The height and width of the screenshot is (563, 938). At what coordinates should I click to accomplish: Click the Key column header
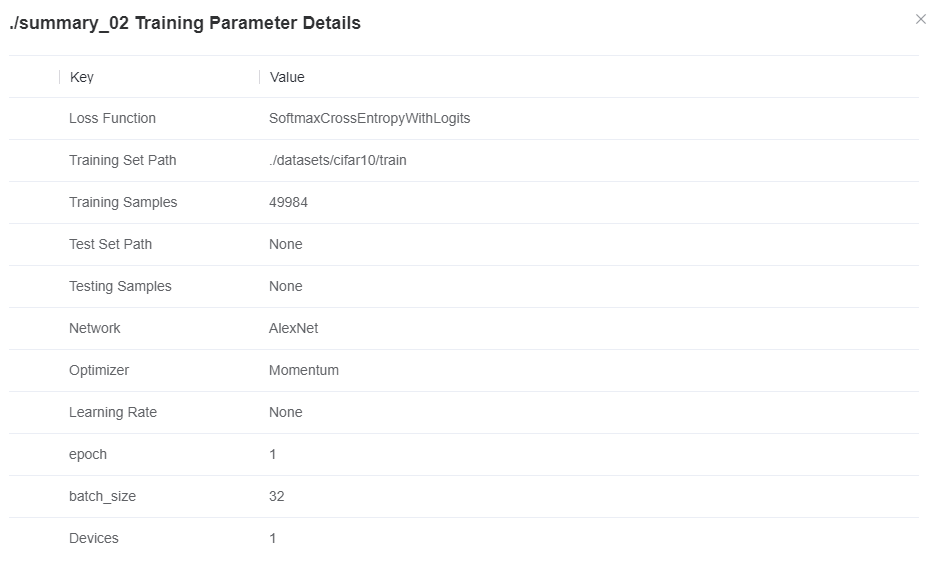(82, 77)
